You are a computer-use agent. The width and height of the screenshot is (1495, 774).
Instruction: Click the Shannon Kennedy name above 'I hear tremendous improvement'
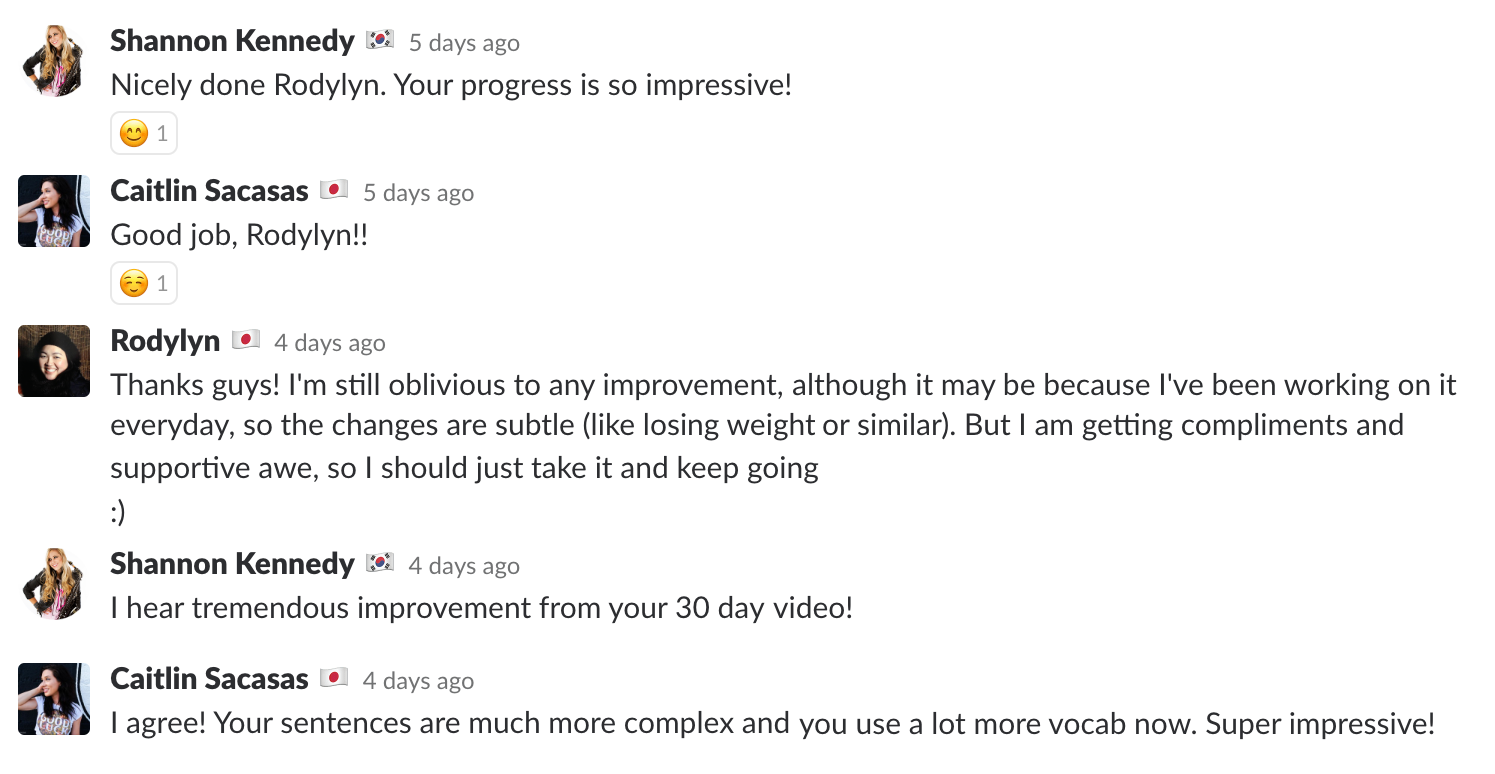[232, 564]
